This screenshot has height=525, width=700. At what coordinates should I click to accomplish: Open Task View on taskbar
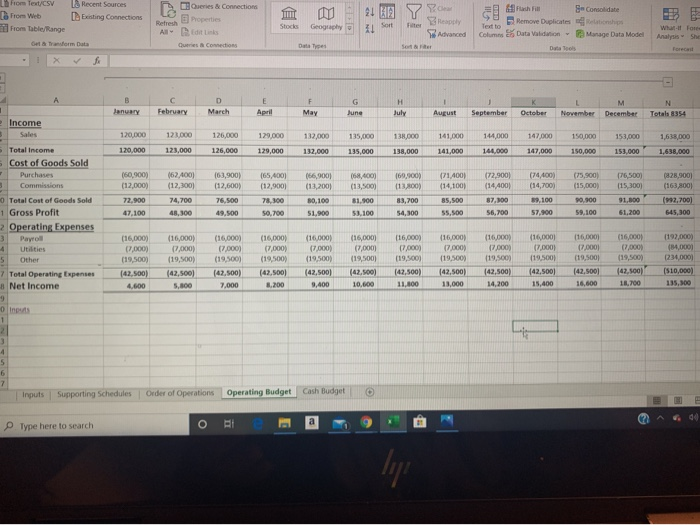[x=229, y=424]
